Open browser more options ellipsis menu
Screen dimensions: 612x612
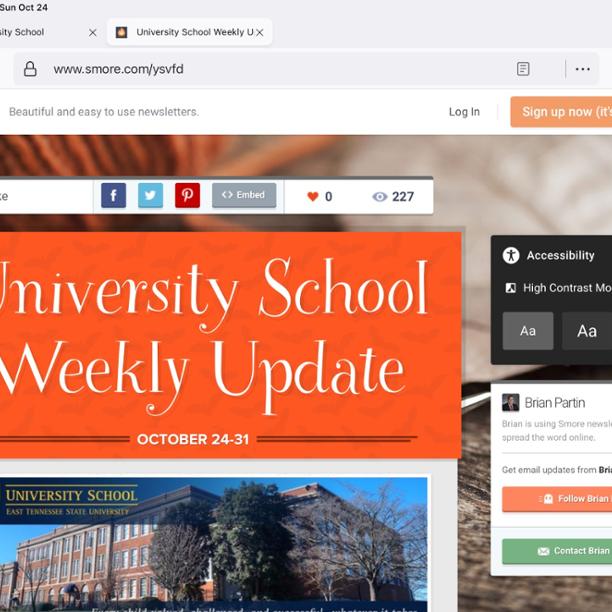(582, 69)
